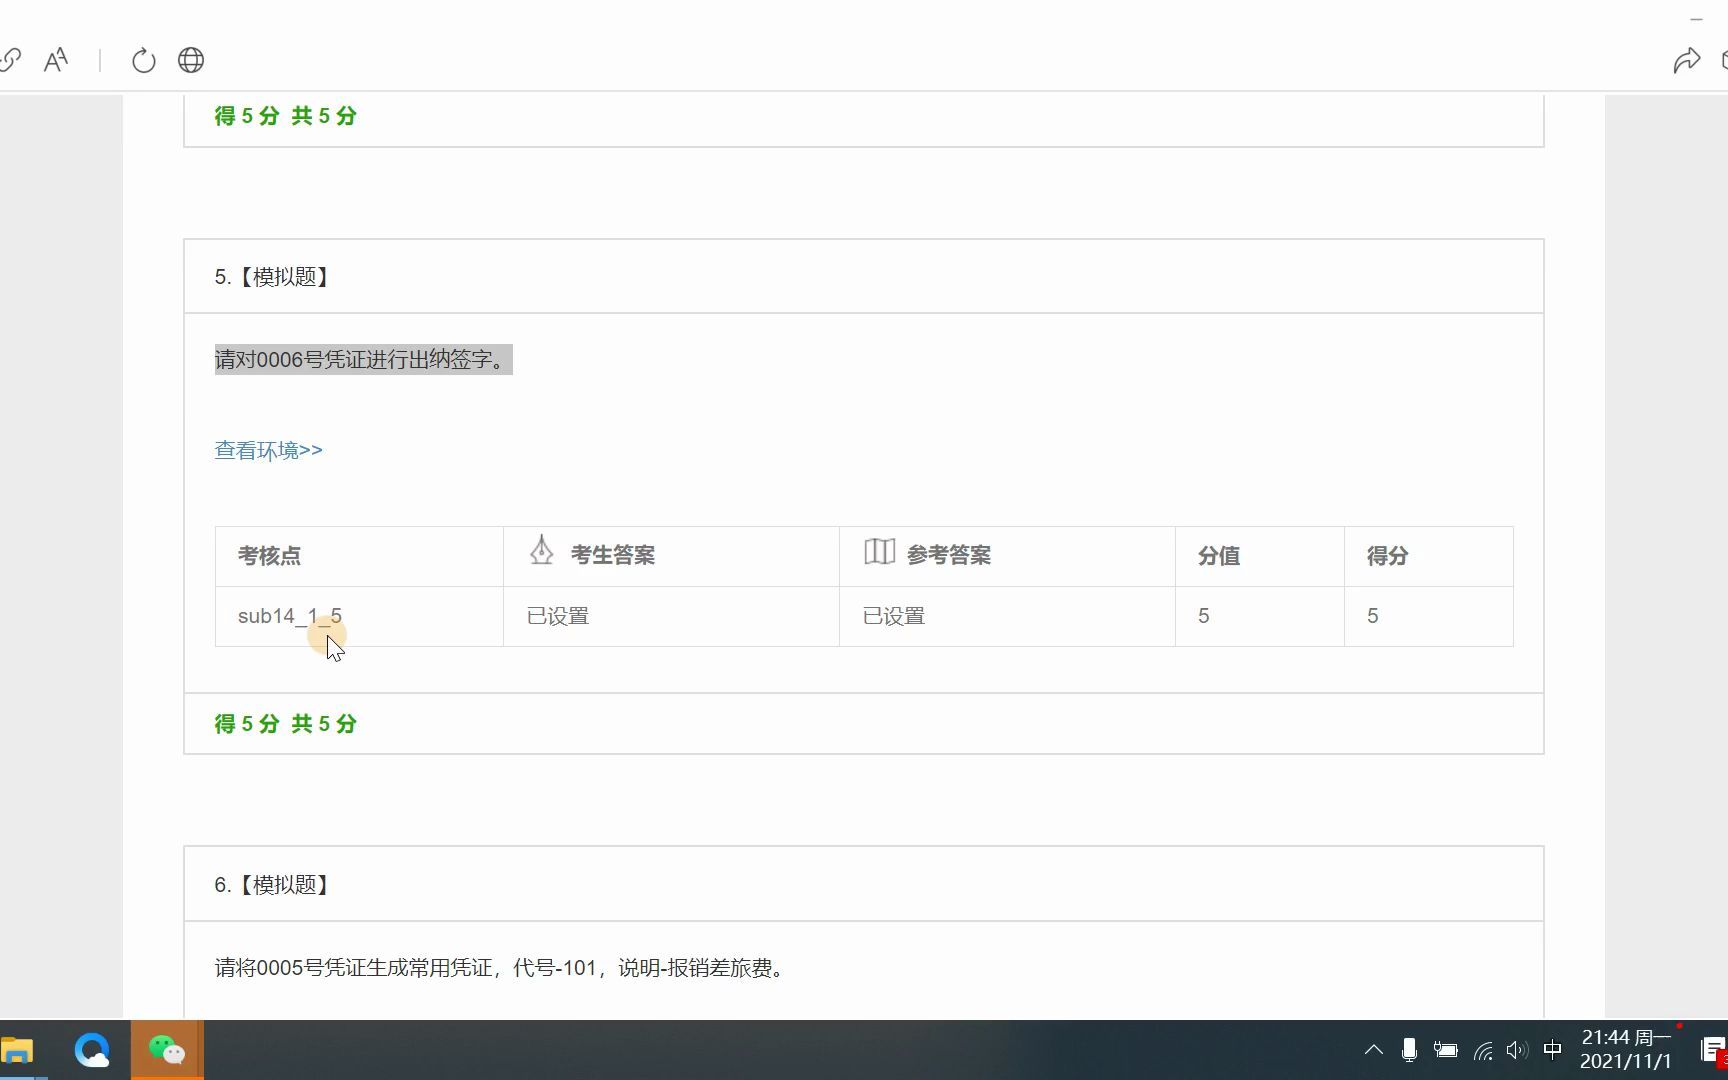Open File Explorer from the taskbar
The width and height of the screenshot is (1728, 1080).
(x=17, y=1051)
